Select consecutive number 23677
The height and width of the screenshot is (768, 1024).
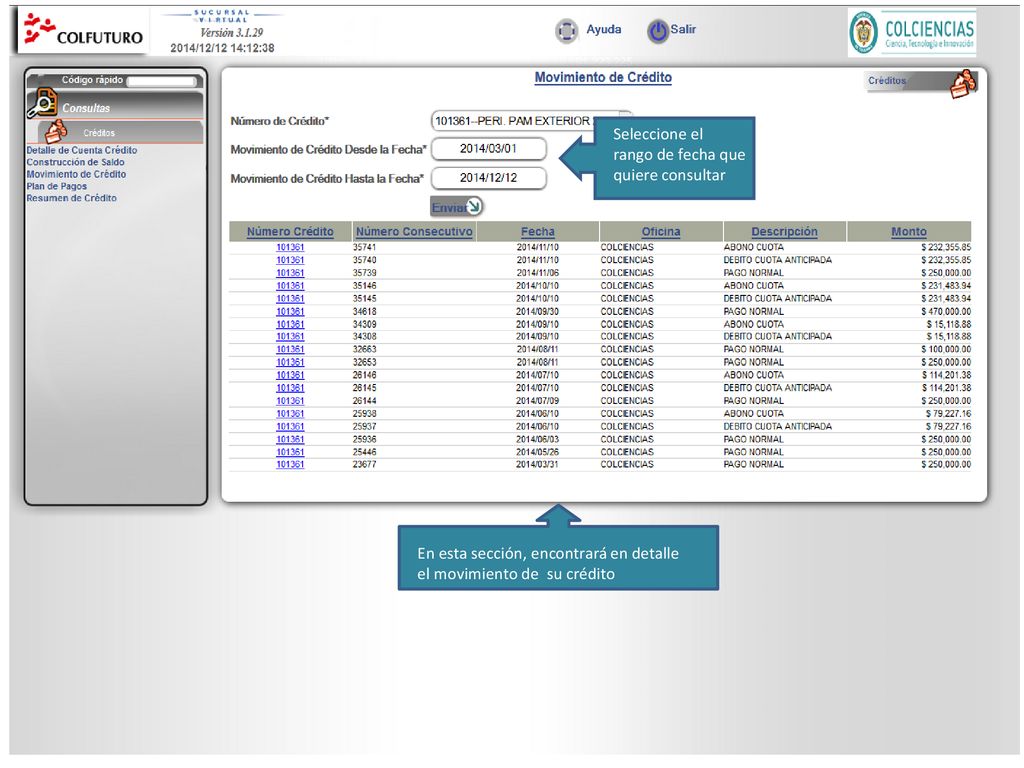pos(364,464)
